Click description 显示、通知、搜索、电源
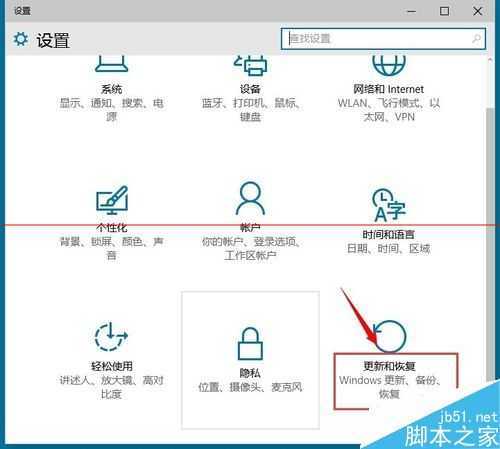This screenshot has height=449, width=500. point(111,110)
